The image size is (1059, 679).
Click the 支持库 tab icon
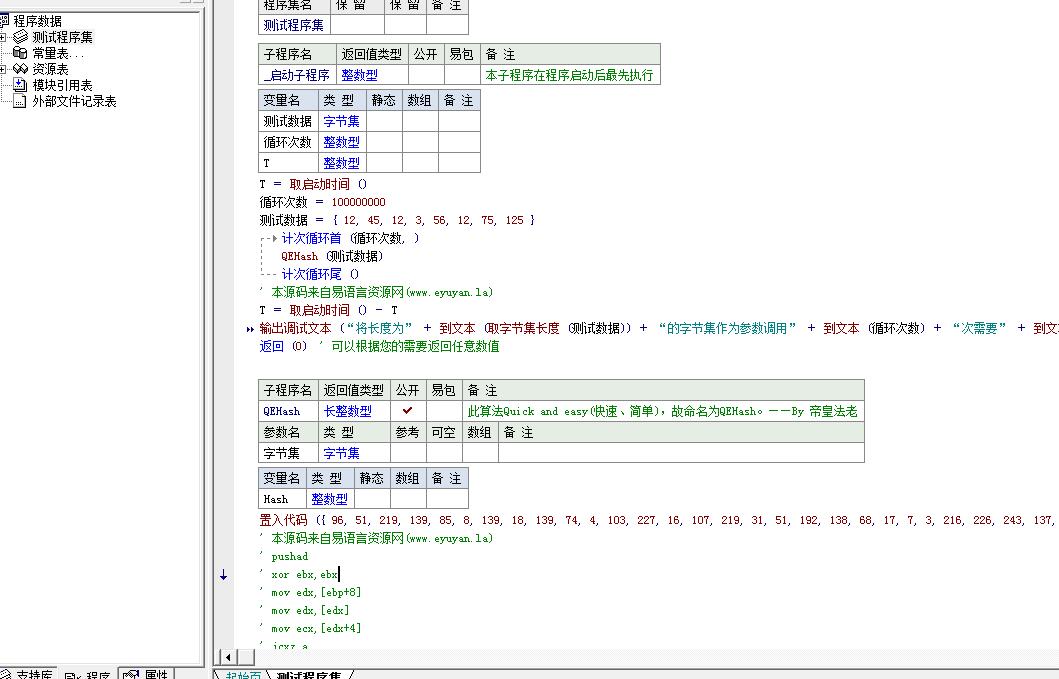(x=5, y=674)
